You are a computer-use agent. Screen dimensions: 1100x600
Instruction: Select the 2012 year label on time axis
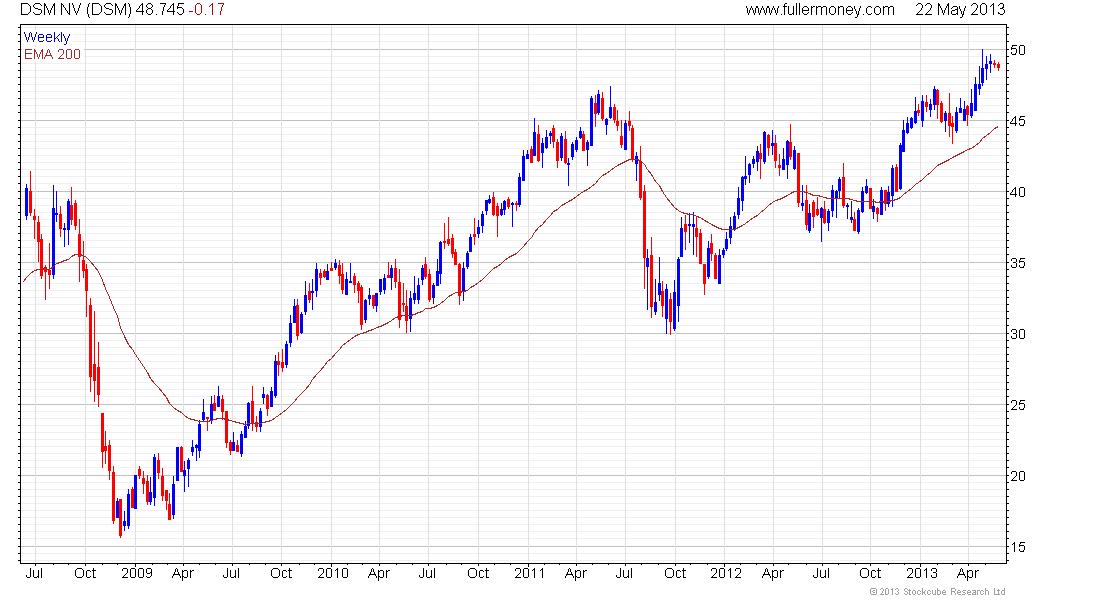click(725, 573)
